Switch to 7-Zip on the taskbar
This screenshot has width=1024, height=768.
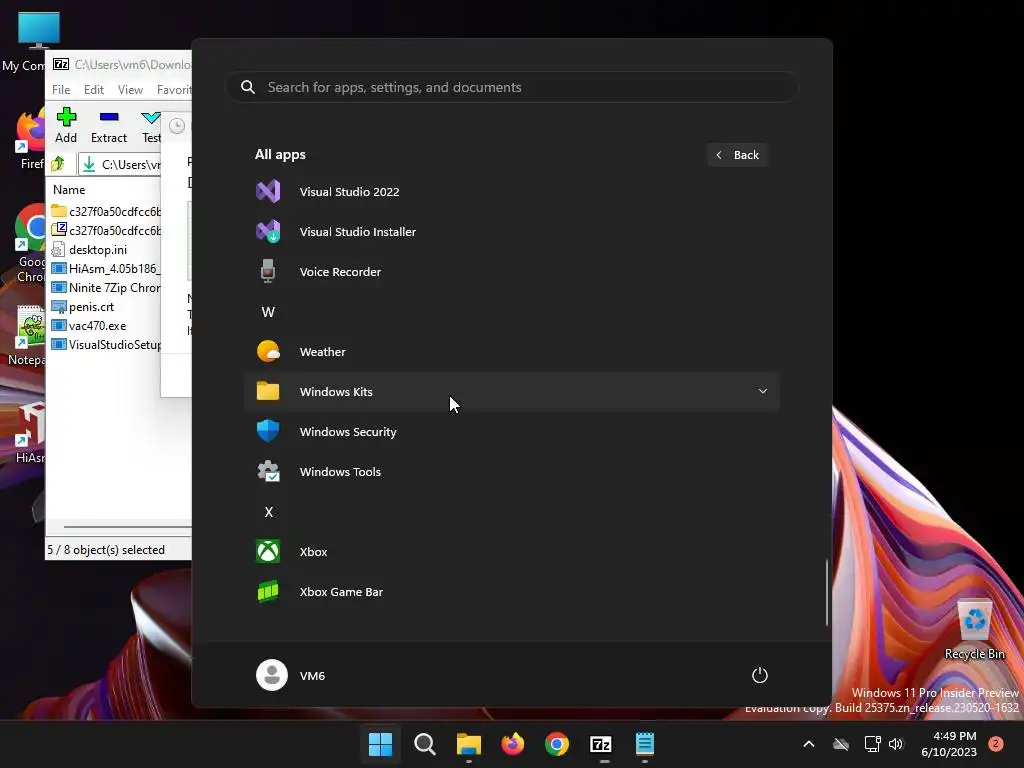pos(600,744)
